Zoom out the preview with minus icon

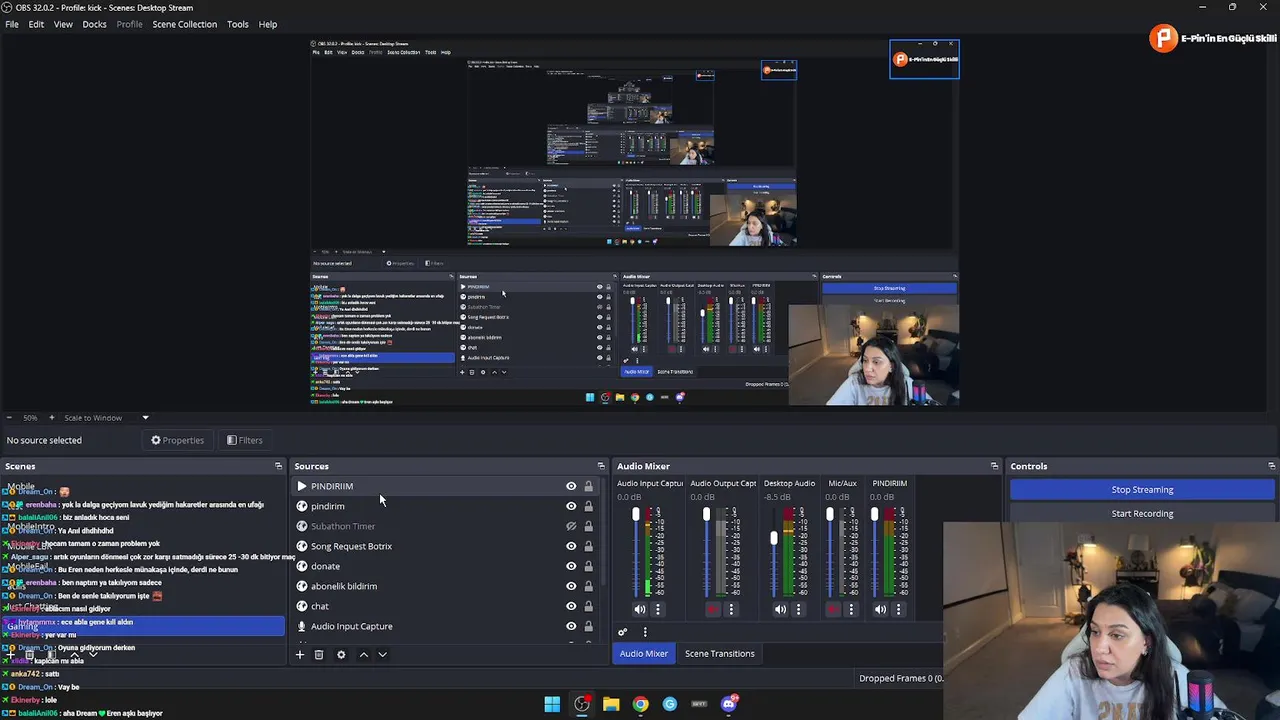point(9,418)
